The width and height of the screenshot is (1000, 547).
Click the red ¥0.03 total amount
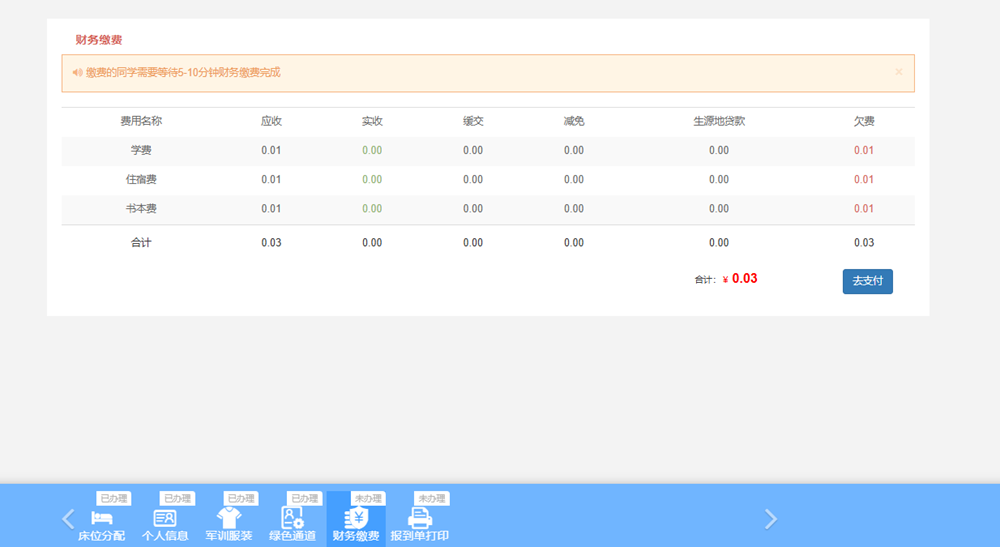[x=743, y=279]
